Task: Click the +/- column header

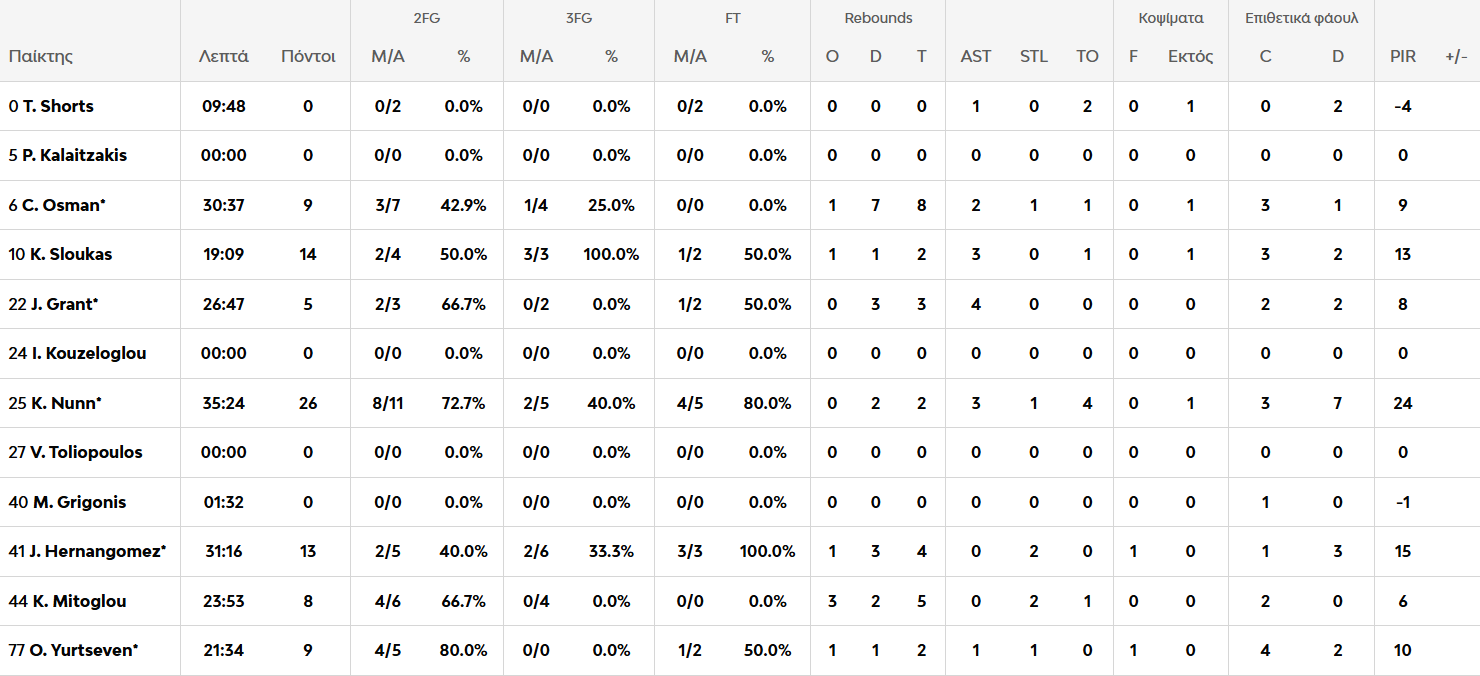Action: (1456, 56)
